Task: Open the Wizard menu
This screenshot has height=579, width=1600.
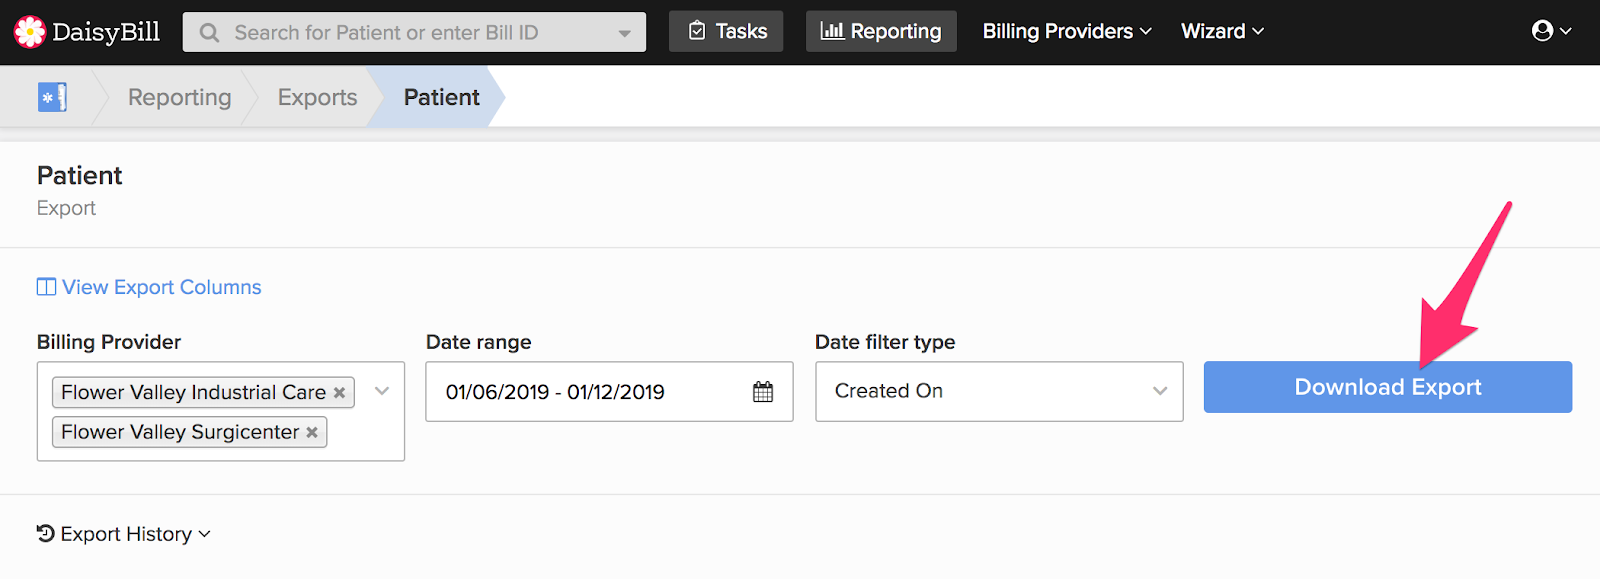Action: [1222, 31]
